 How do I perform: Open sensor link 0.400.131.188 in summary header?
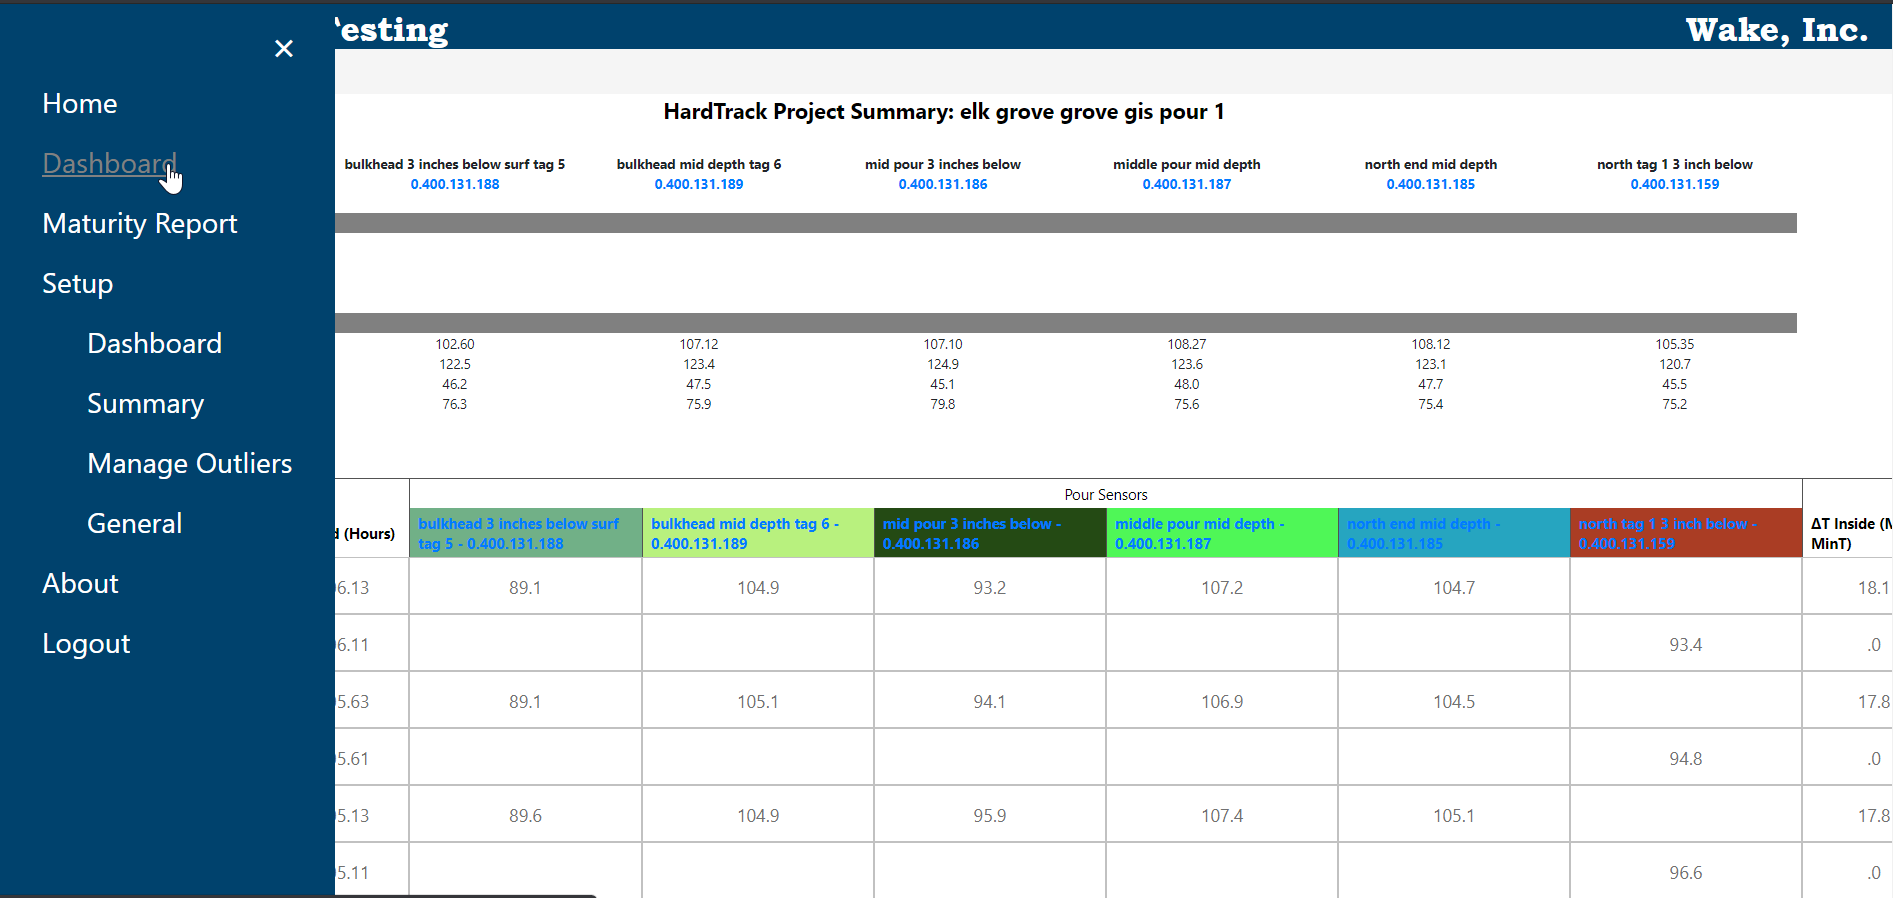pyautogui.click(x=455, y=184)
